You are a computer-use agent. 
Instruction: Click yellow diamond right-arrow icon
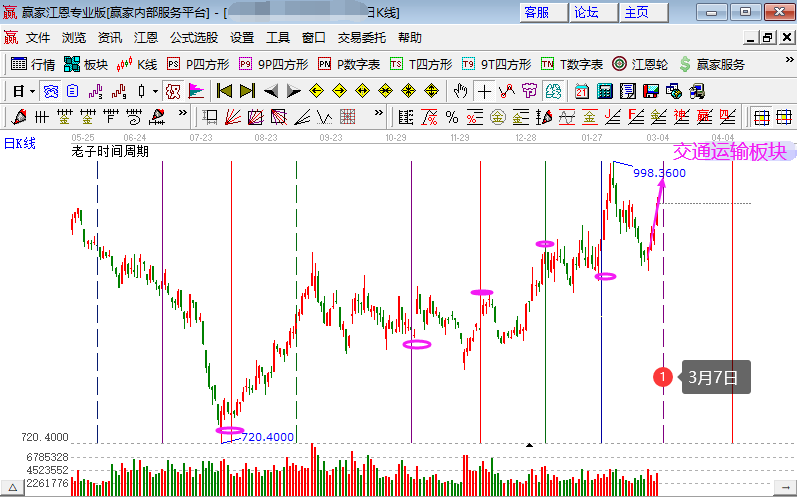pos(339,91)
